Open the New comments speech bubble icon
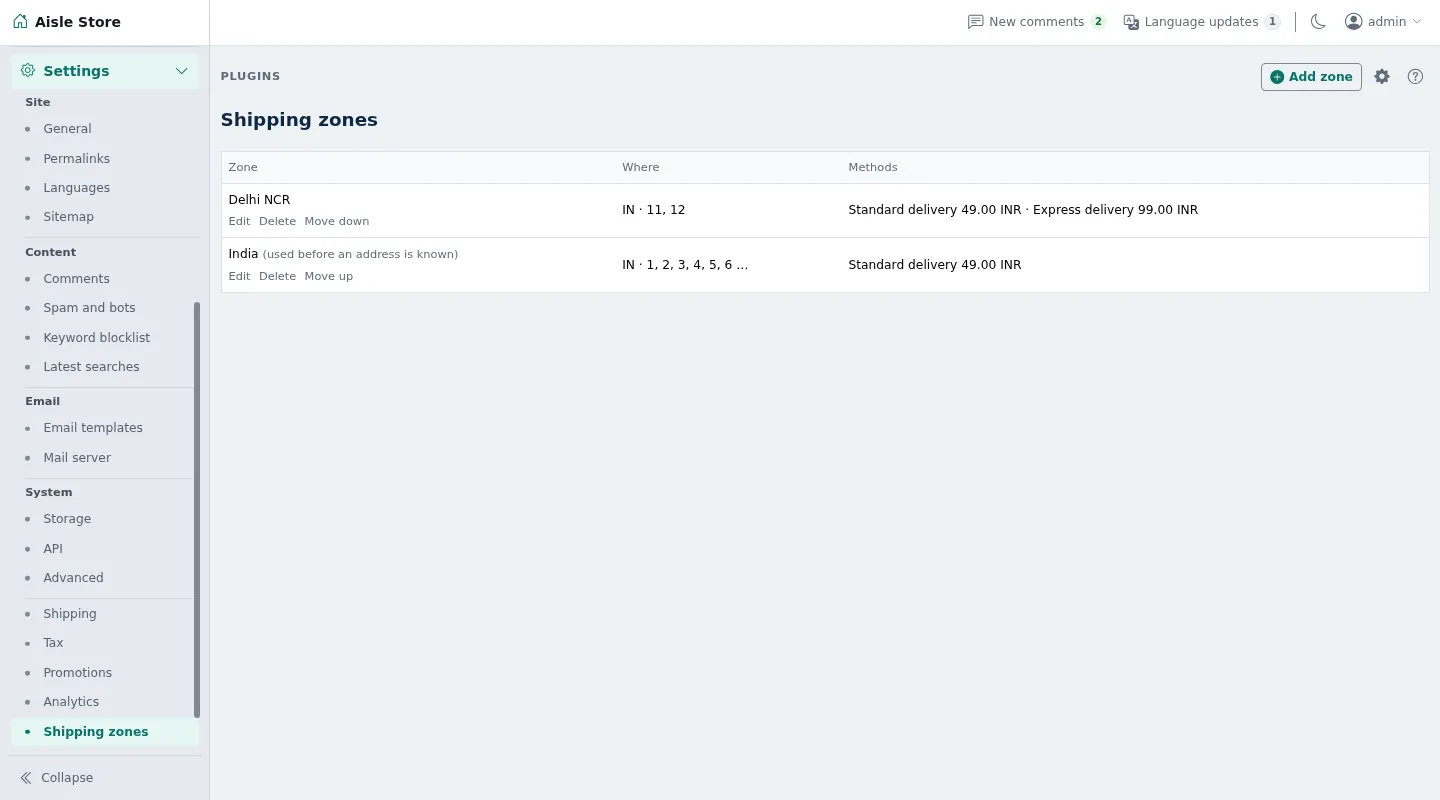This screenshot has height=800, width=1440. [x=975, y=22]
